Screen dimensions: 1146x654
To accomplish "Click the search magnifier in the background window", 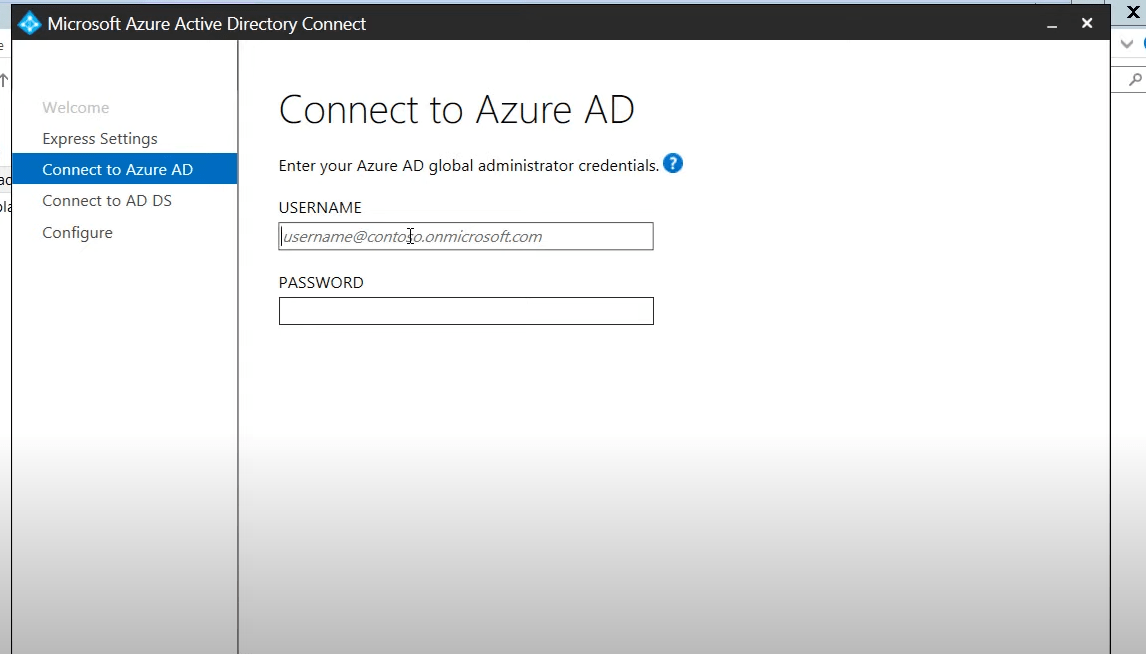I will pyautogui.click(x=1135, y=79).
